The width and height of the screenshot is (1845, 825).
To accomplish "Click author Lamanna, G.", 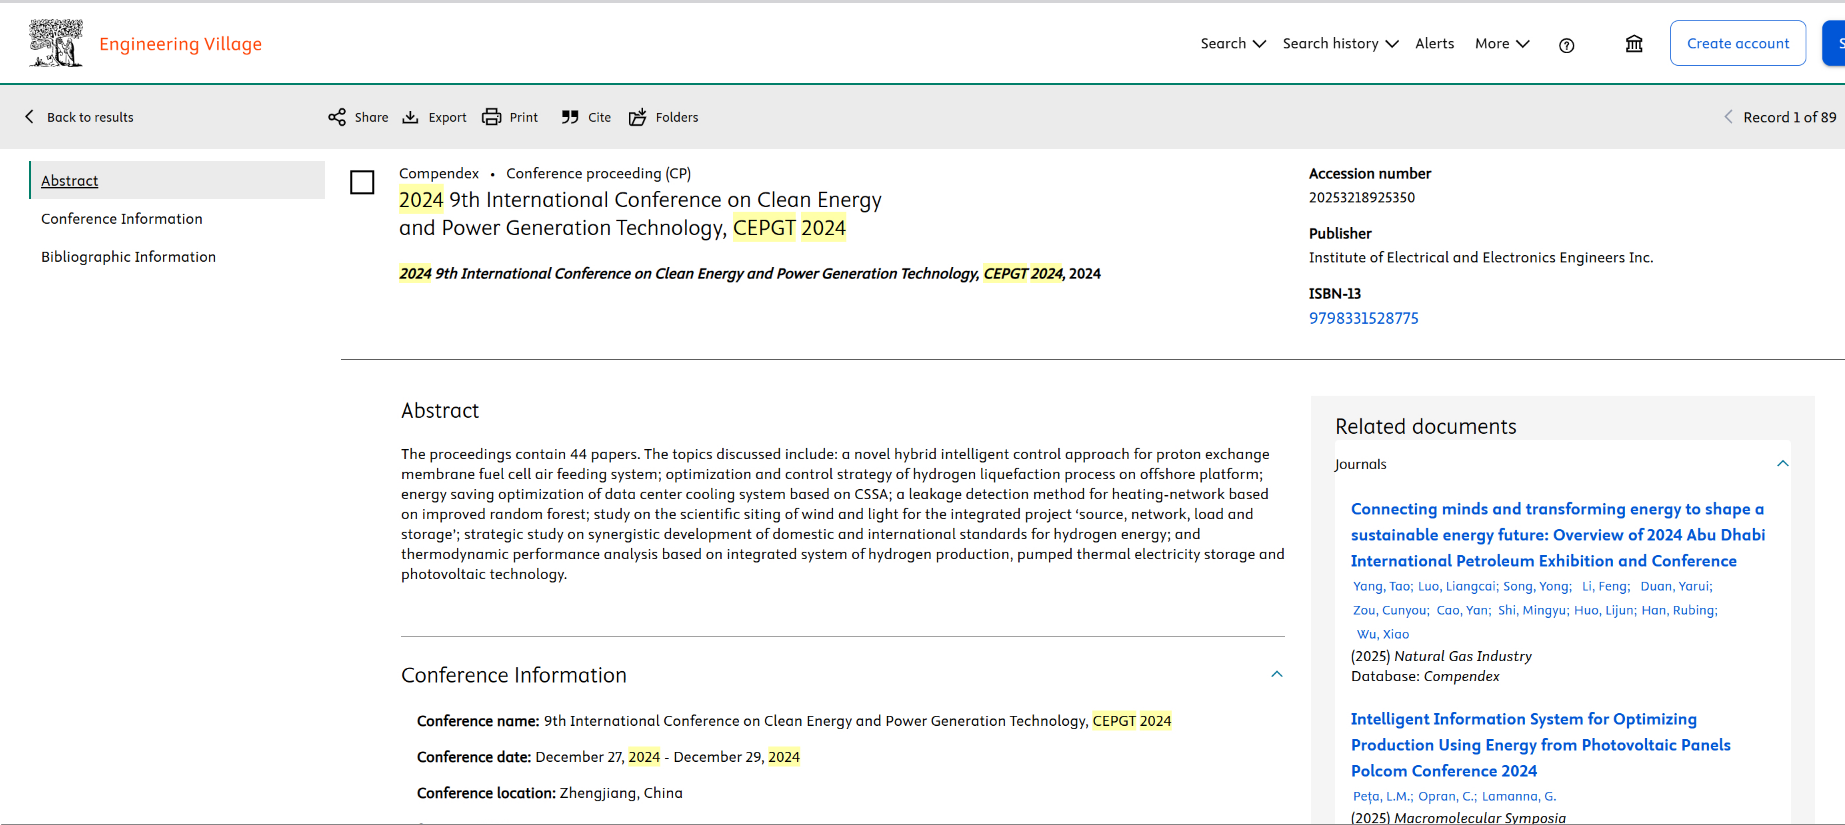I will pos(1519,796).
